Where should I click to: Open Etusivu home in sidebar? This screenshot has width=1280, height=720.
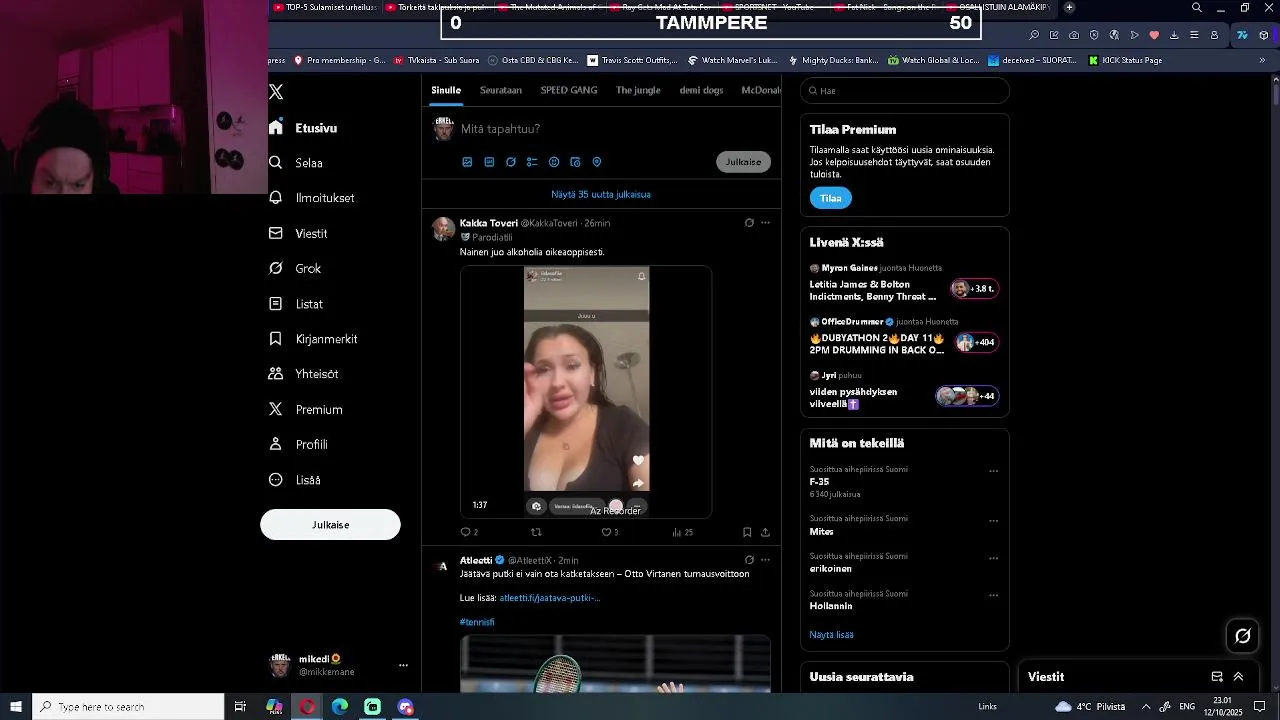303,128
